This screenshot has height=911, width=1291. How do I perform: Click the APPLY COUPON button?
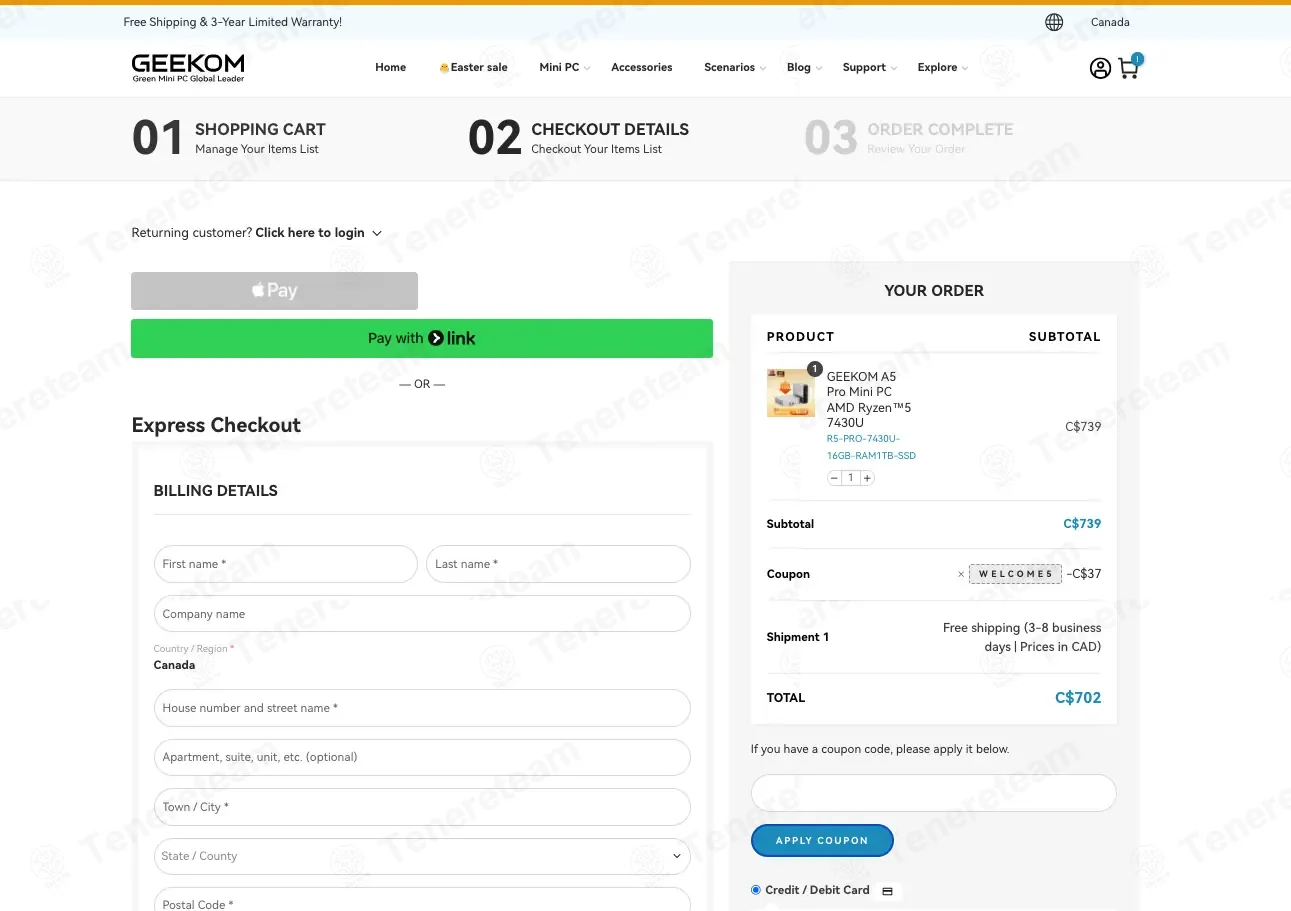point(822,841)
